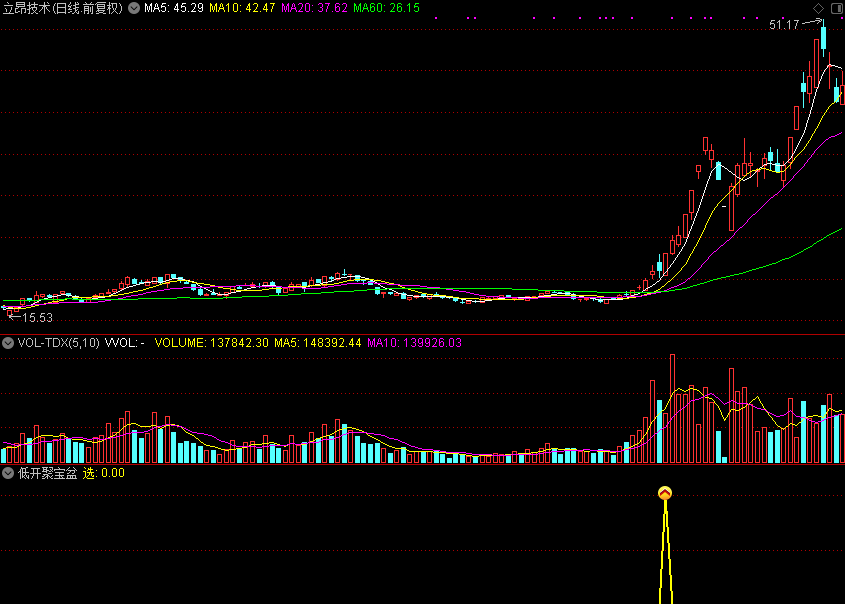Click the volume MA5: 148392.44 readout
The height and width of the screenshot is (604, 845).
pyautogui.click(x=317, y=343)
